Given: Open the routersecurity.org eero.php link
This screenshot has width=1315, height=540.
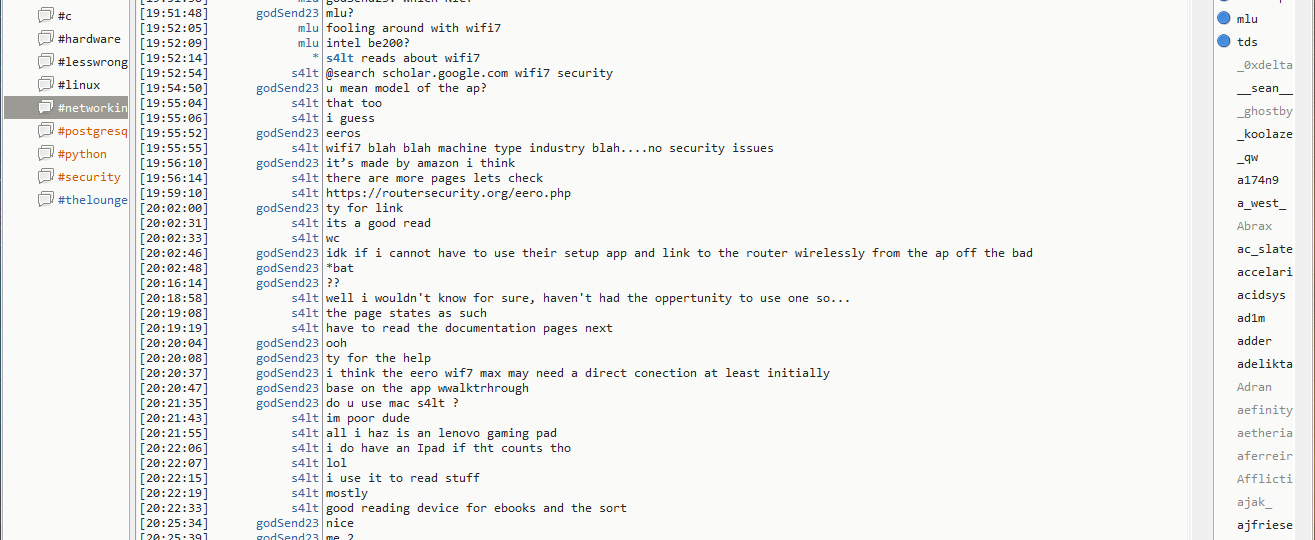Looking at the screenshot, I should (448, 193).
